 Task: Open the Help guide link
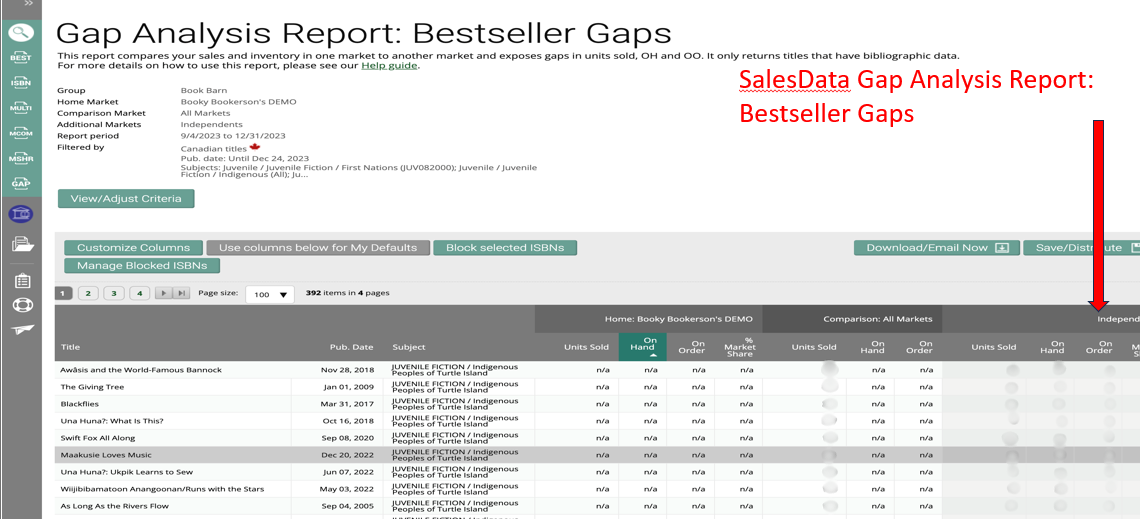coord(390,65)
